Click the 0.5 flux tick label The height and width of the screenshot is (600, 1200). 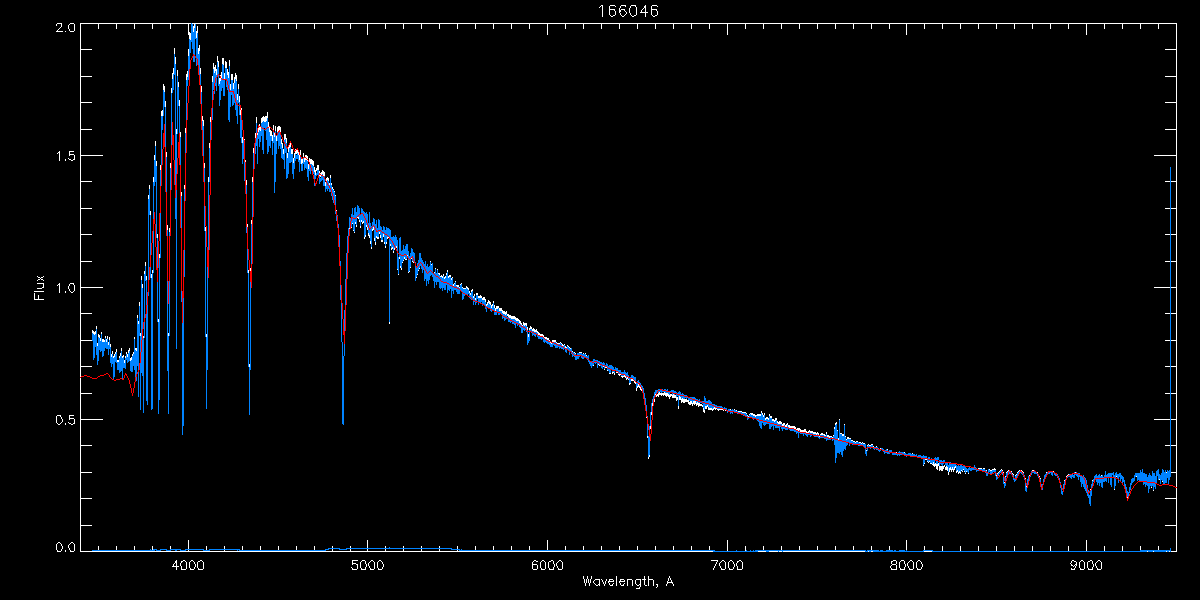tap(64, 419)
